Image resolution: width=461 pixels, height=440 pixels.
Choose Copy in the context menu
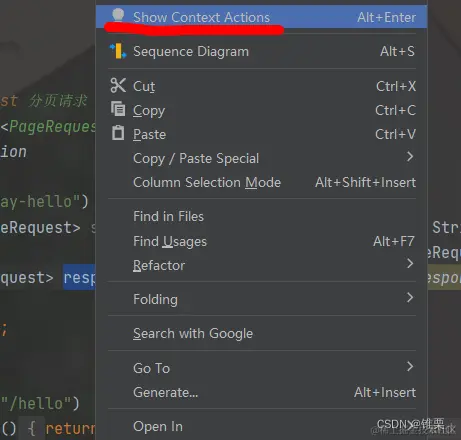261,110
